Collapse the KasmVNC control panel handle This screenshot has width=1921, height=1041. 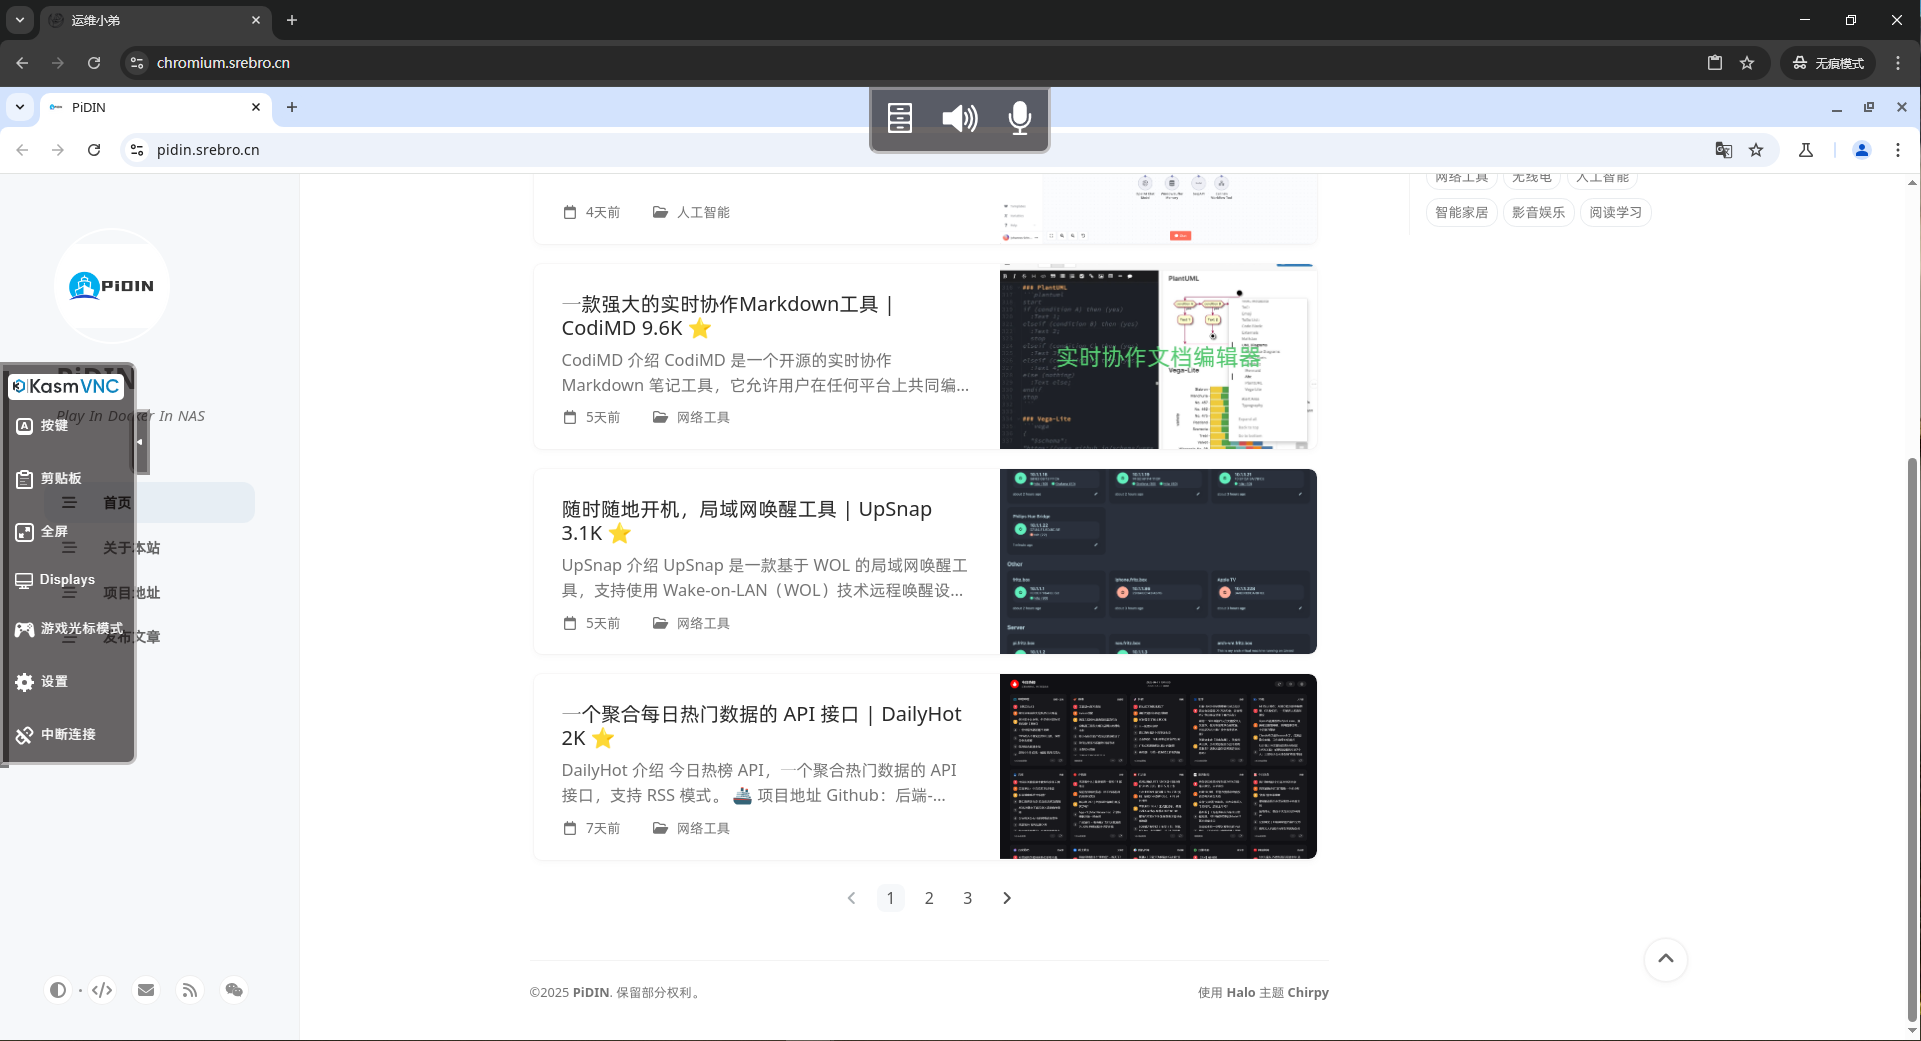141,441
